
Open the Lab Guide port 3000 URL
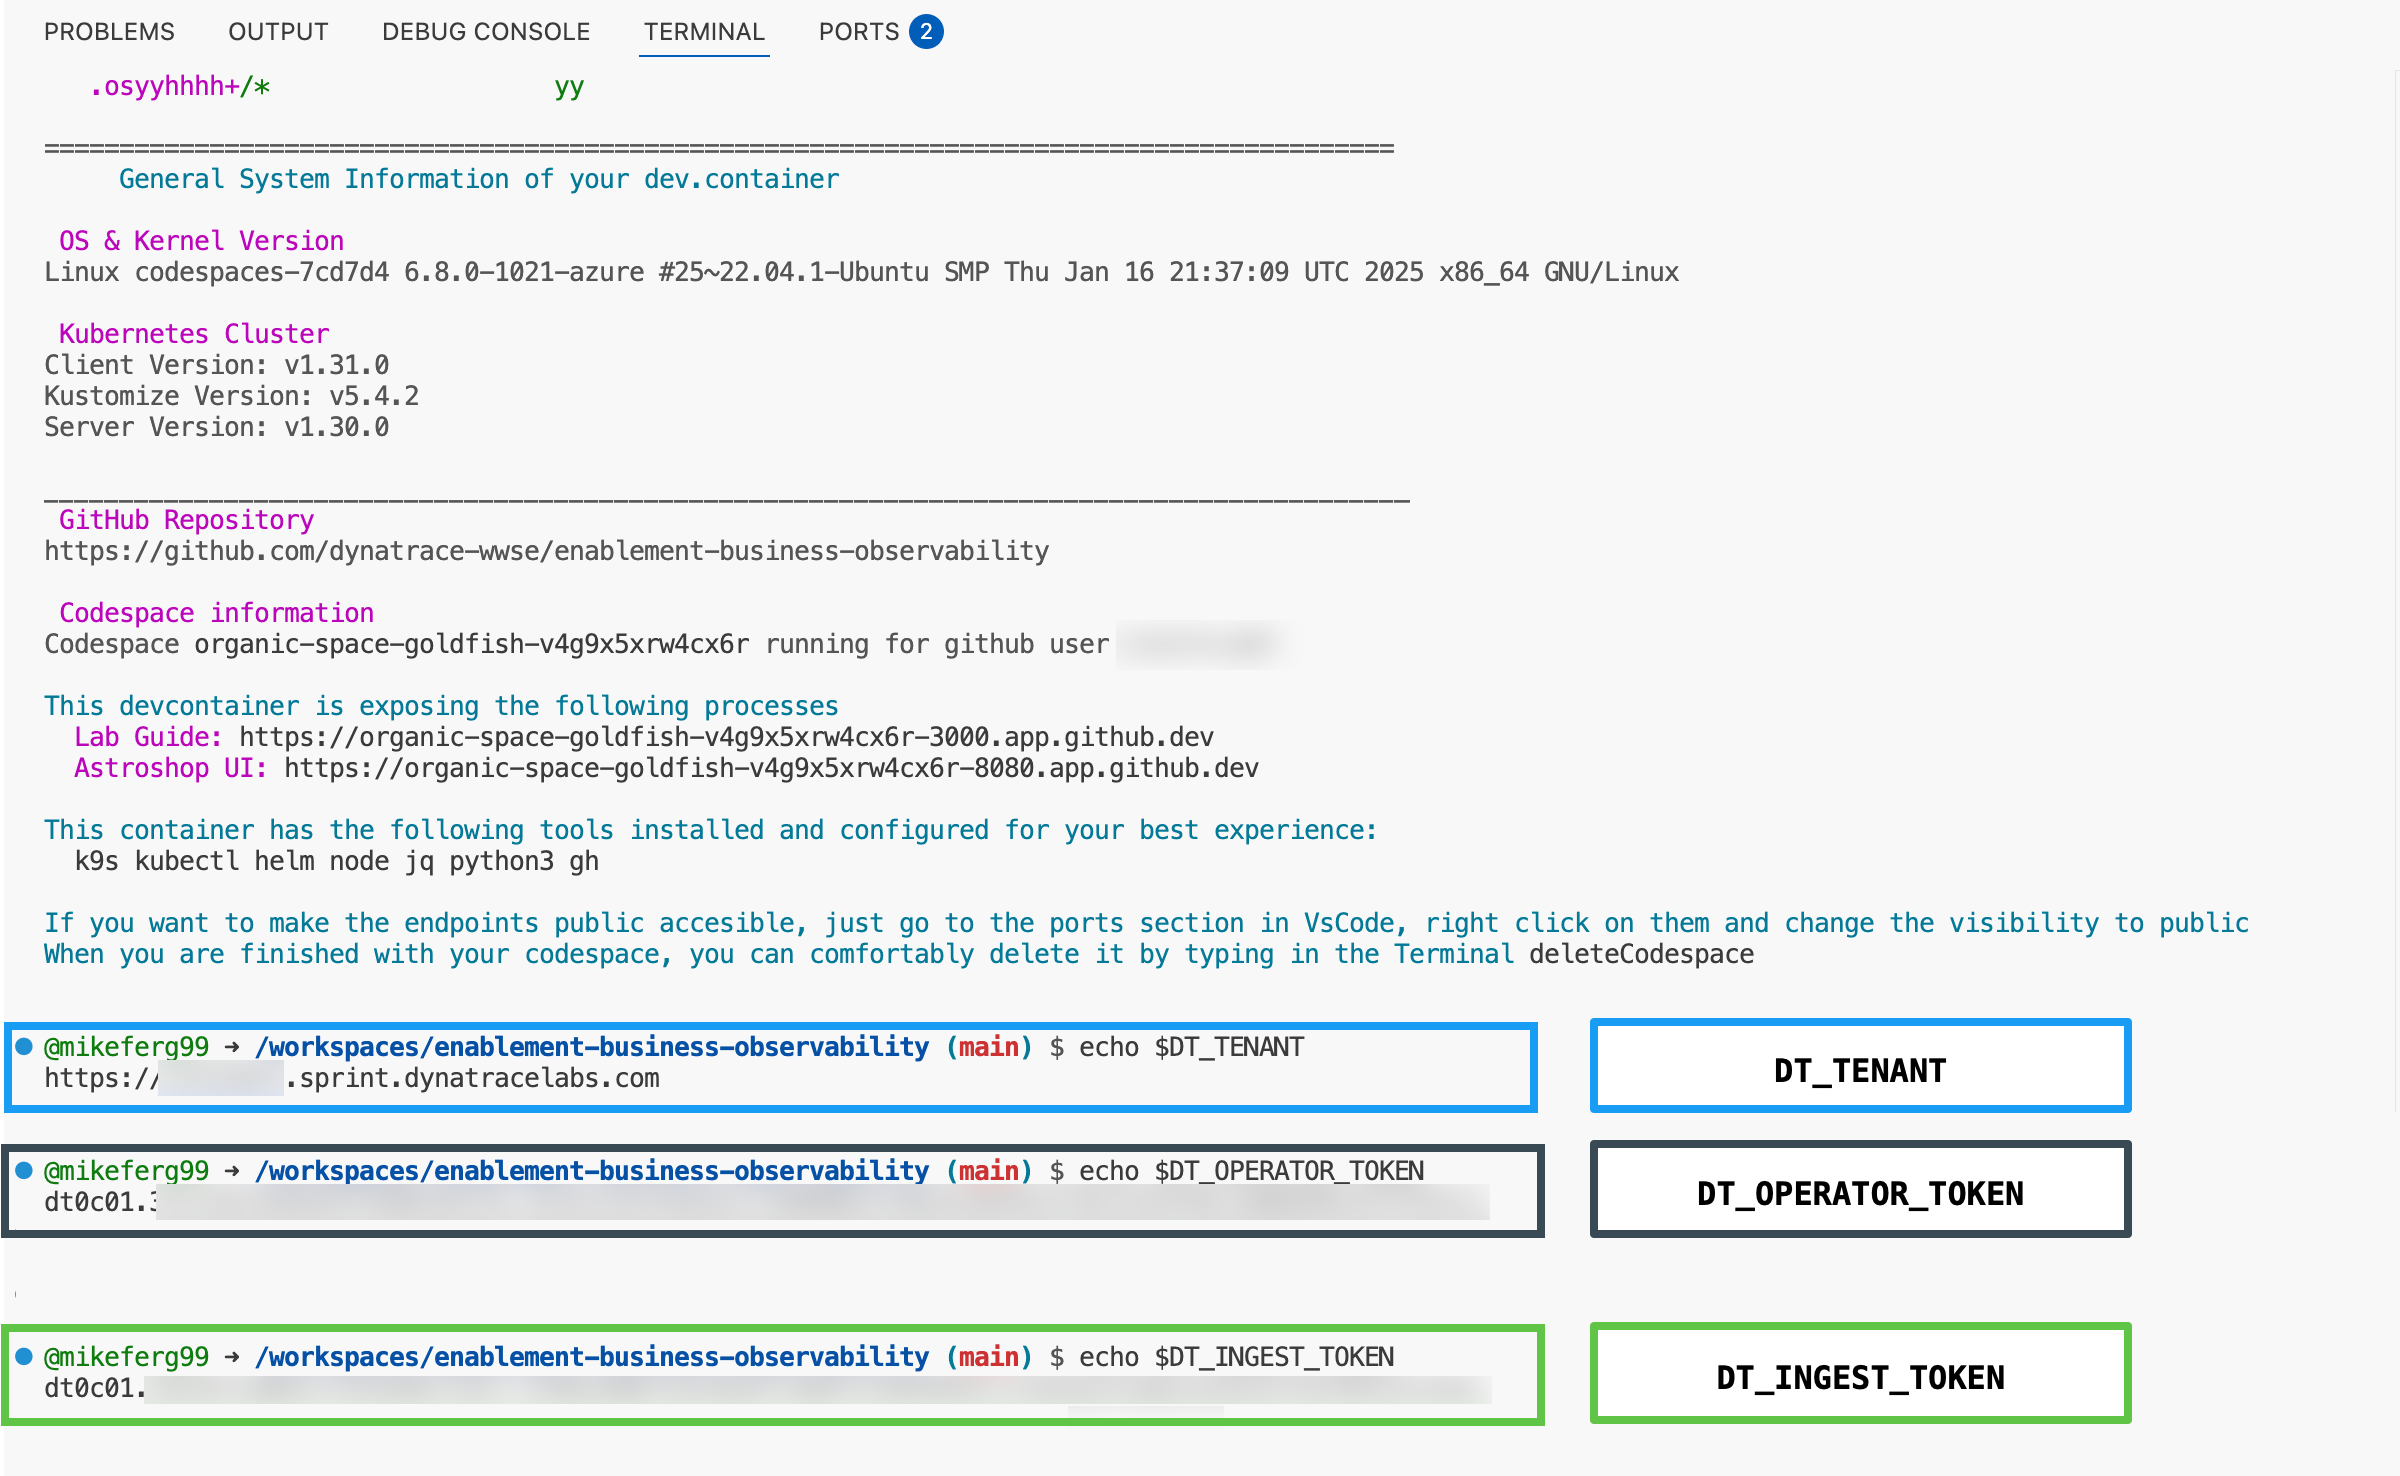[x=726, y=737]
